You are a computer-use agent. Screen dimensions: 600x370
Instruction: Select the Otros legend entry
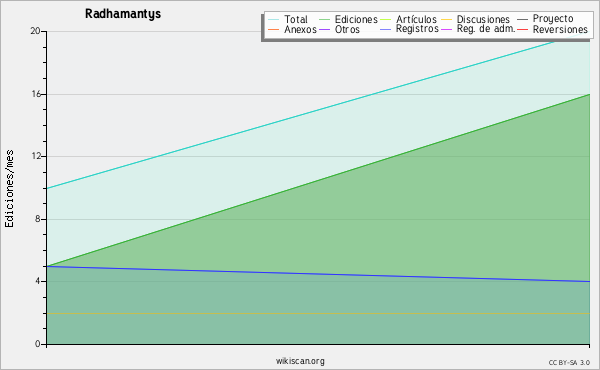(x=347, y=29)
